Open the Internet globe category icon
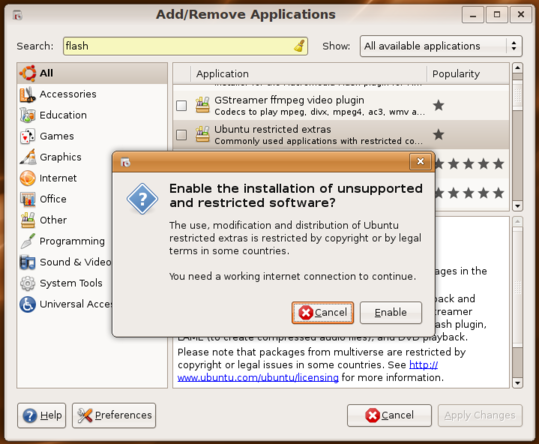The height and width of the screenshot is (444, 539). (x=28, y=178)
